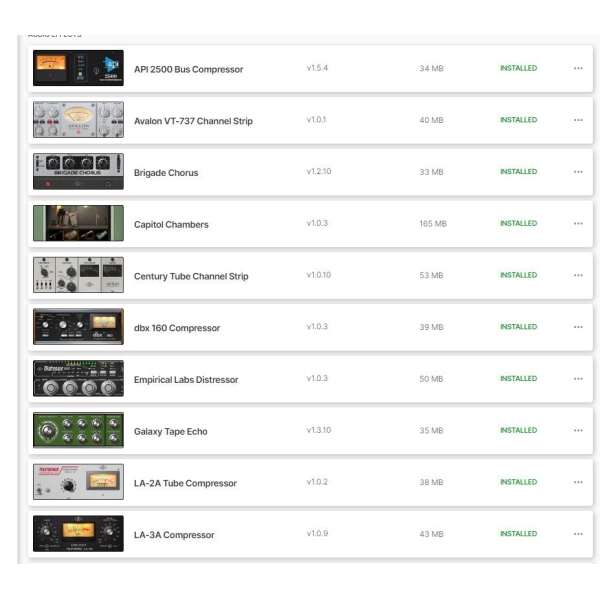600x600 pixels.
Task: Click version v1.0.1 of Avalon VT-737
Action: pos(316,119)
